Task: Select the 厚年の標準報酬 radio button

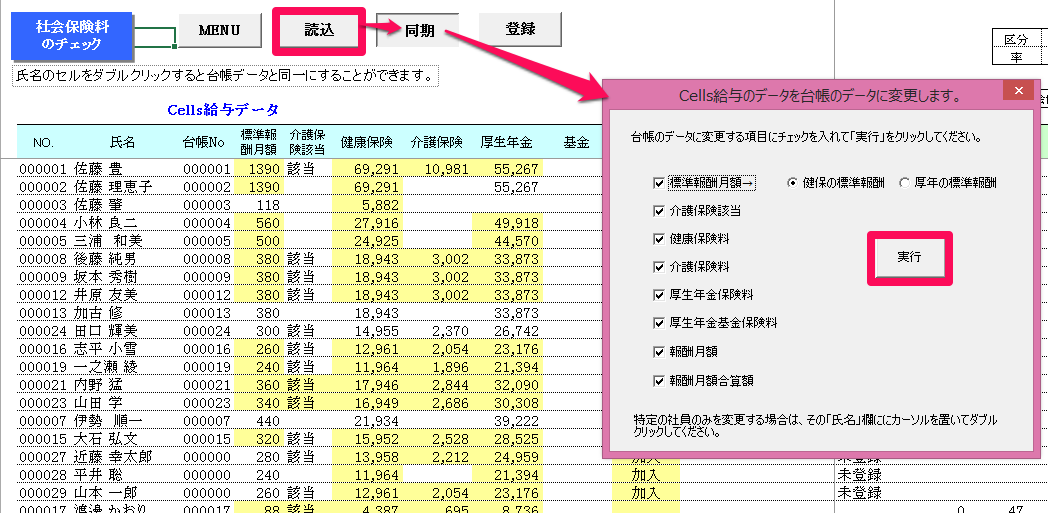Action: tap(904, 183)
